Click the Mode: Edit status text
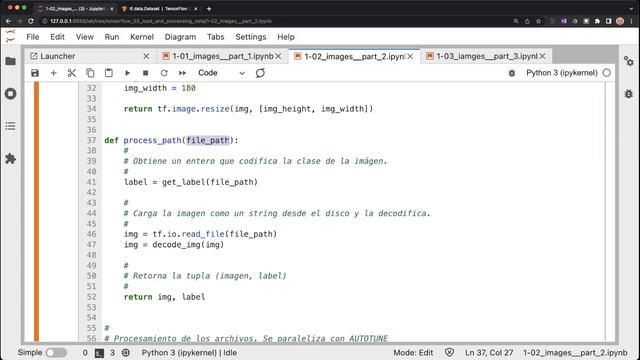 click(x=413, y=353)
